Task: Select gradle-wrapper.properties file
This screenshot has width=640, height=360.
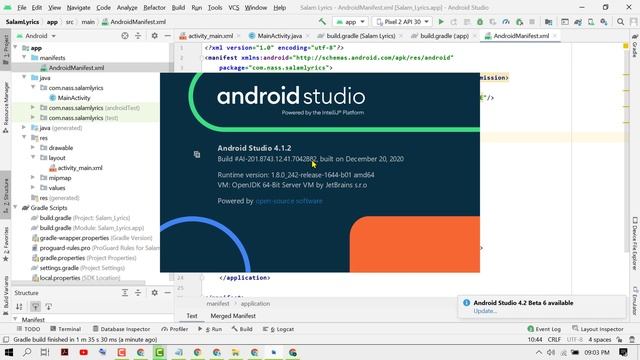Action: (x=74, y=238)
